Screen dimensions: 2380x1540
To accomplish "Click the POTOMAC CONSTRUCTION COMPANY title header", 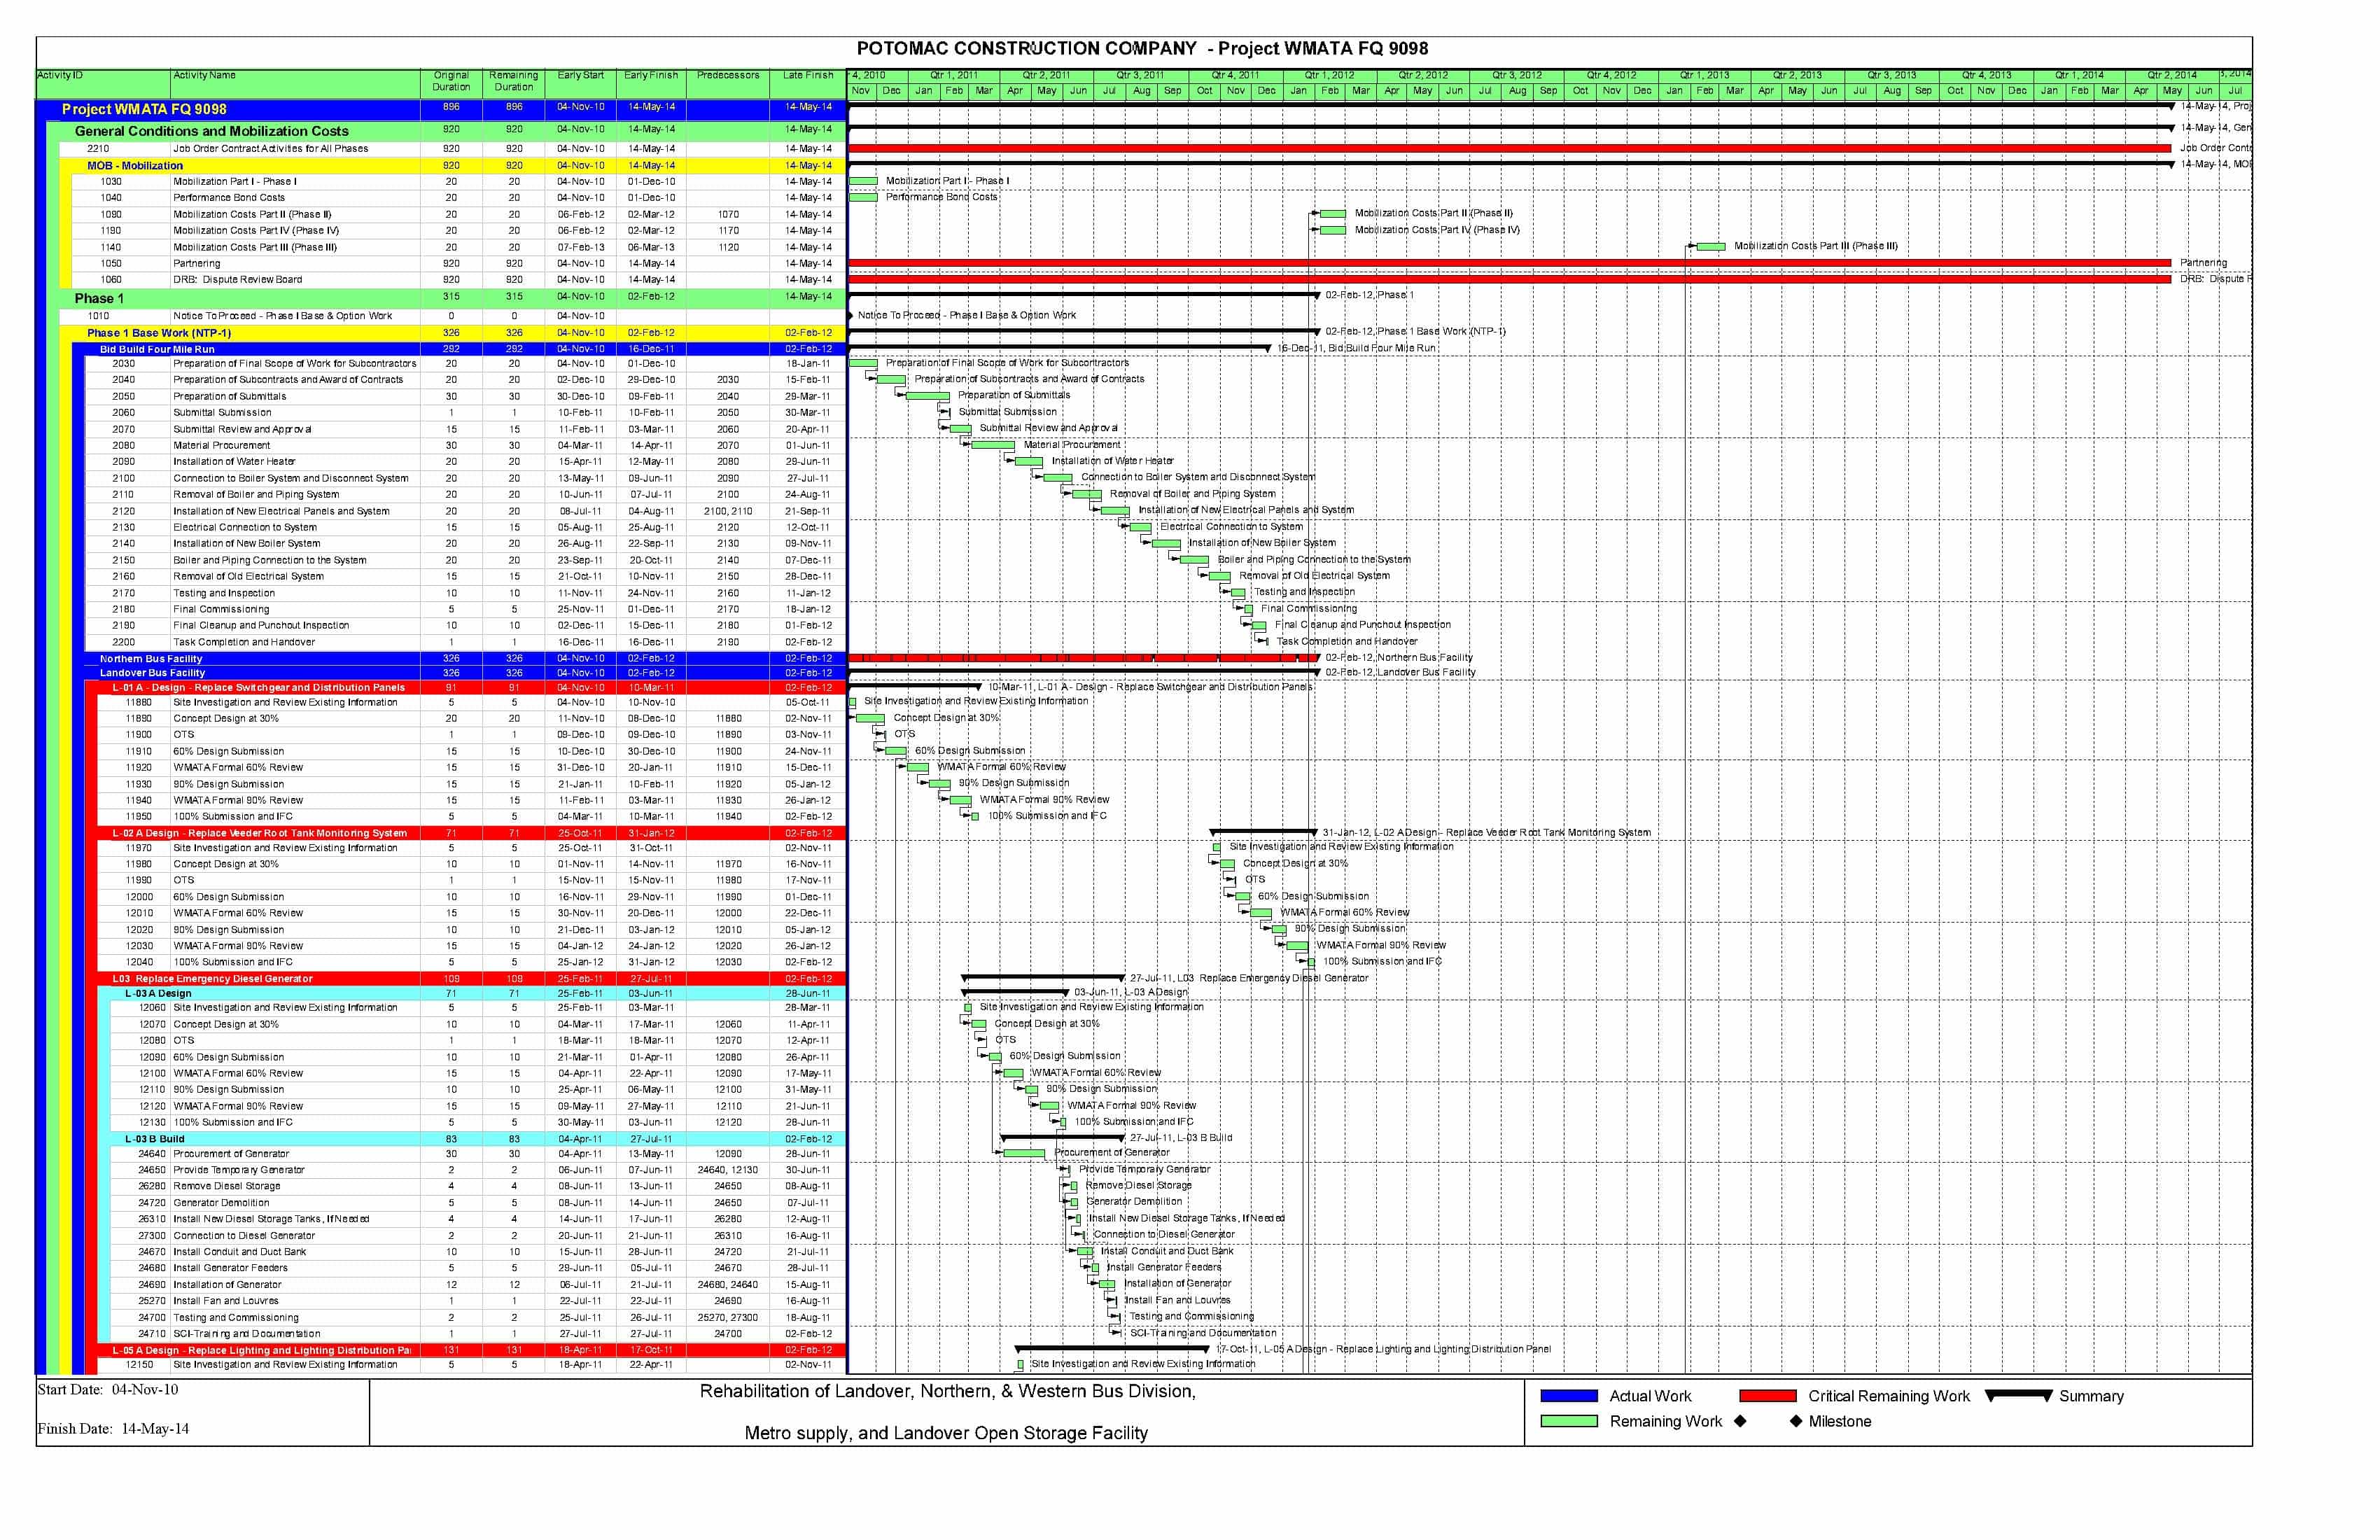I will (x=1142, y=49).
